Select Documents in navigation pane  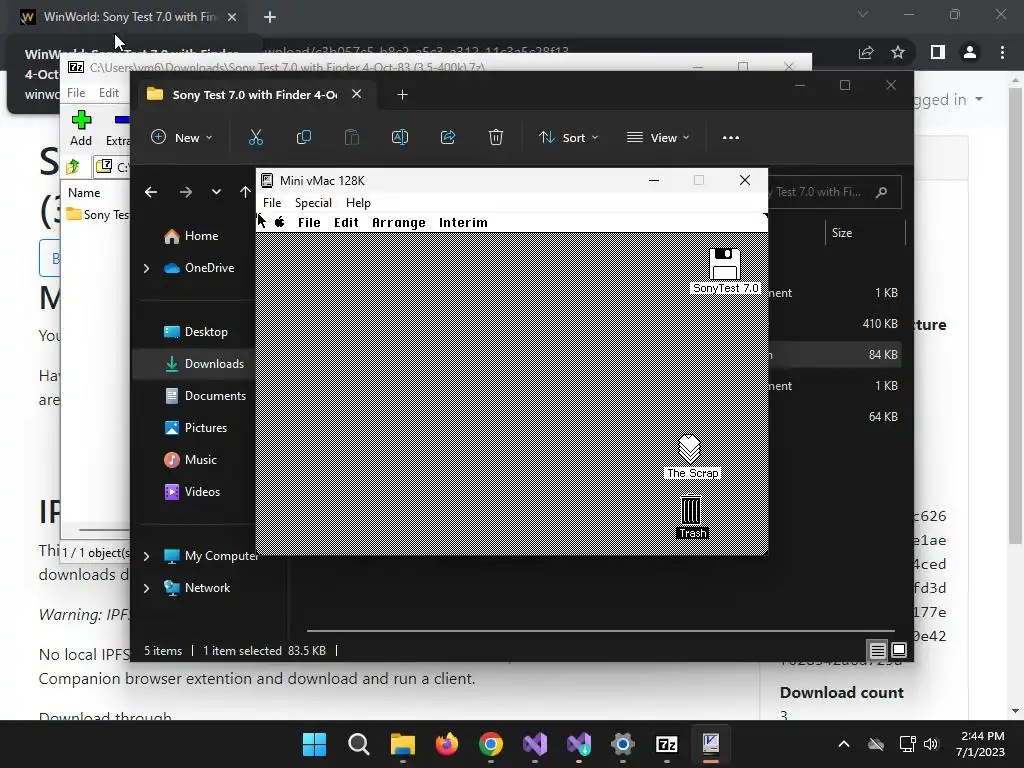205,396
